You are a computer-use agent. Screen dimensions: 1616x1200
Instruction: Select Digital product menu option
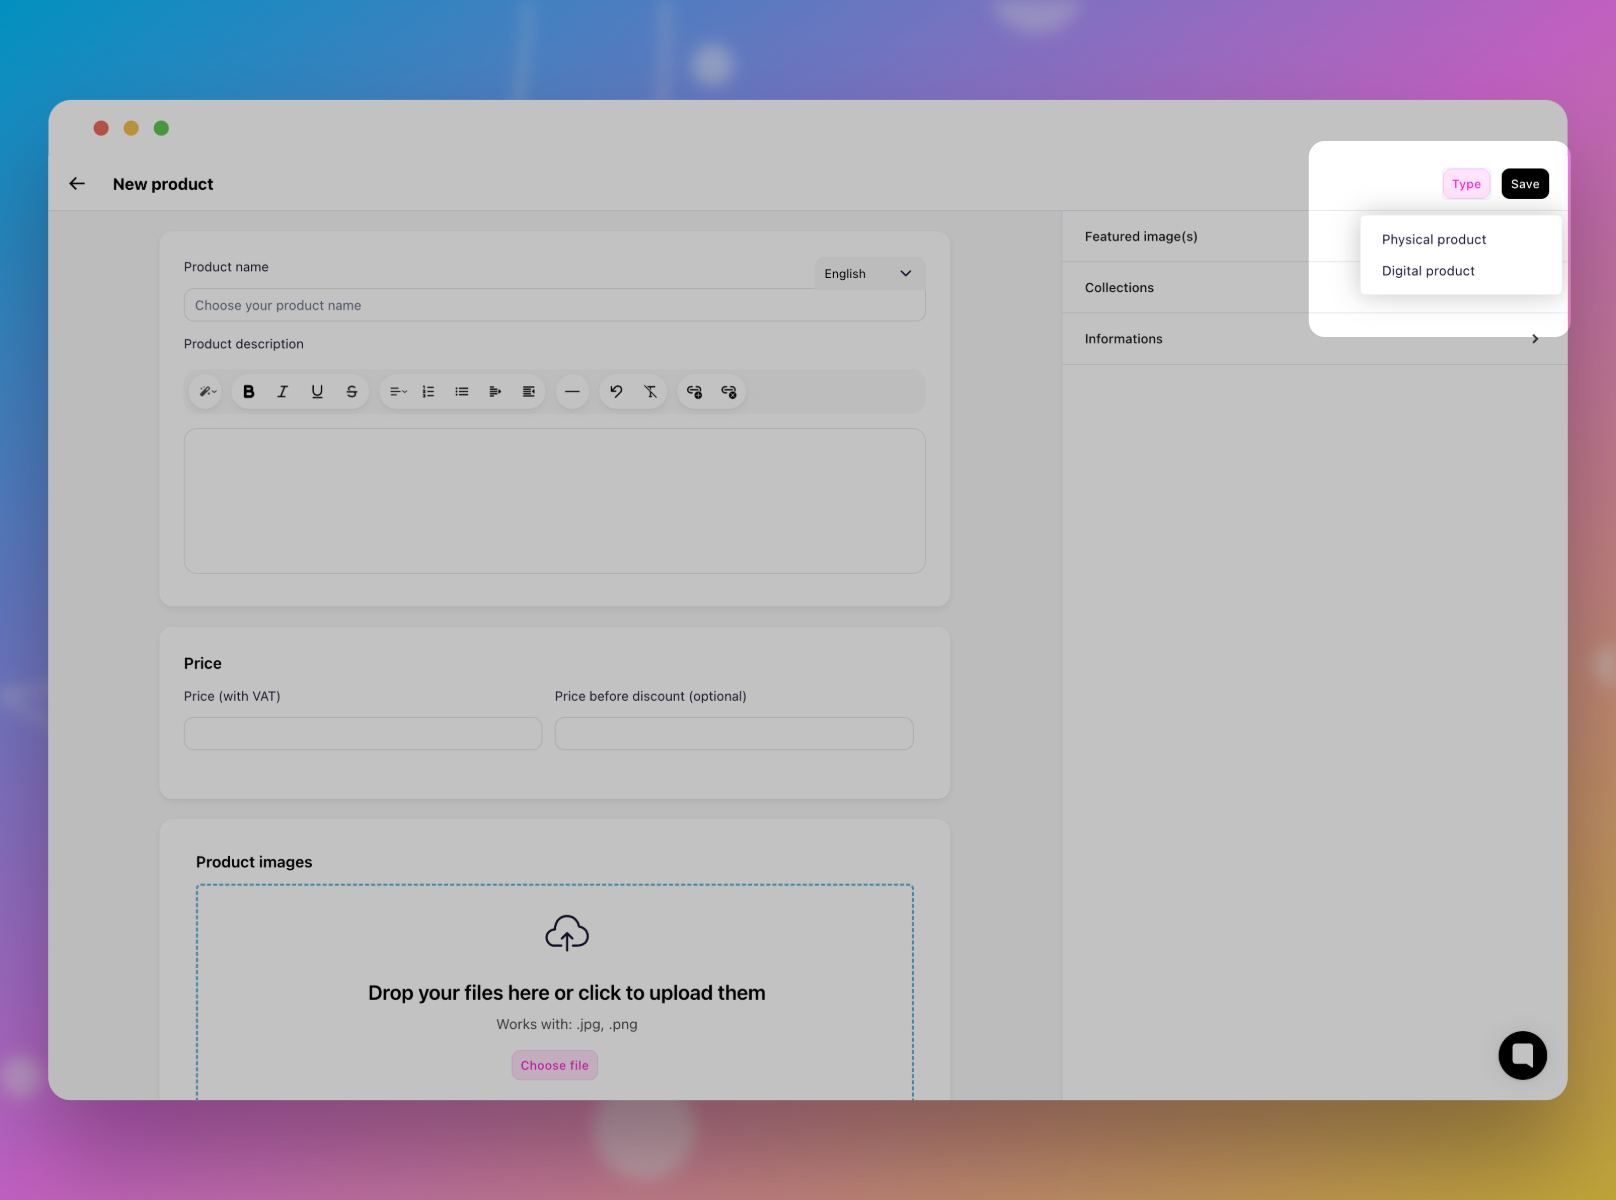[x=1428, y=271]
